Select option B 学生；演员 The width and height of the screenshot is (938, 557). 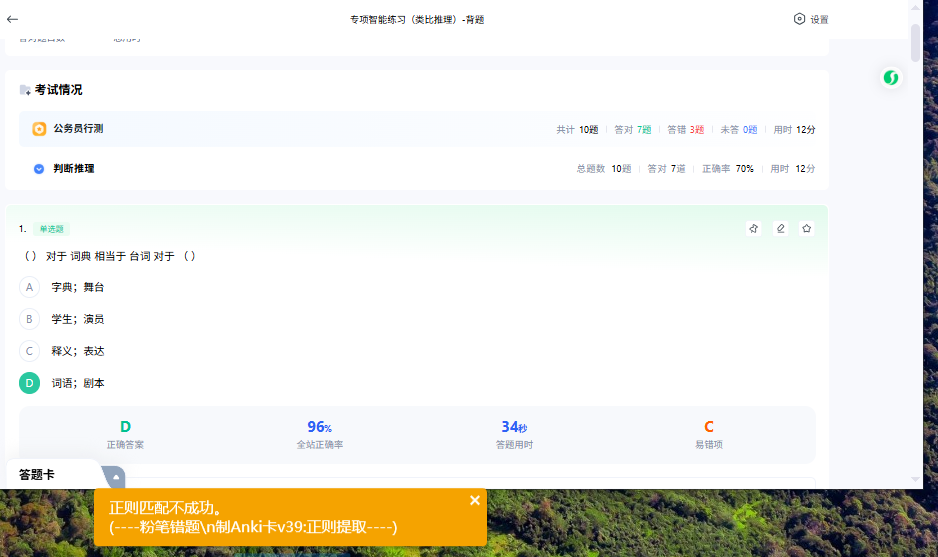tap(62, 319)
